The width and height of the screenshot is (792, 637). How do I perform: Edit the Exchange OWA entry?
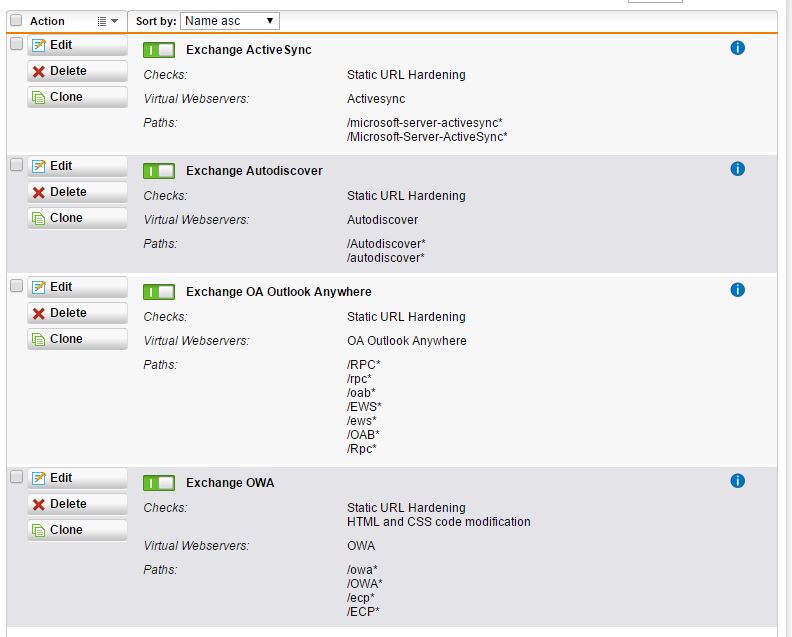[x=77, y=478]
